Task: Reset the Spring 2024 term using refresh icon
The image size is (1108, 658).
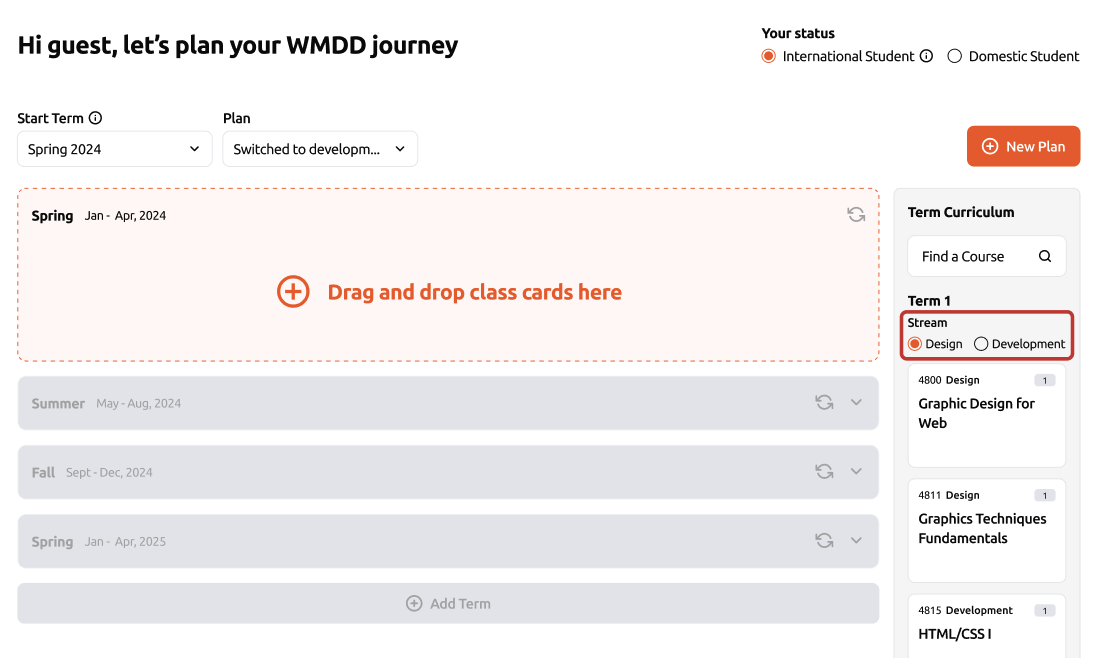Action: click(x=856, y=214)
